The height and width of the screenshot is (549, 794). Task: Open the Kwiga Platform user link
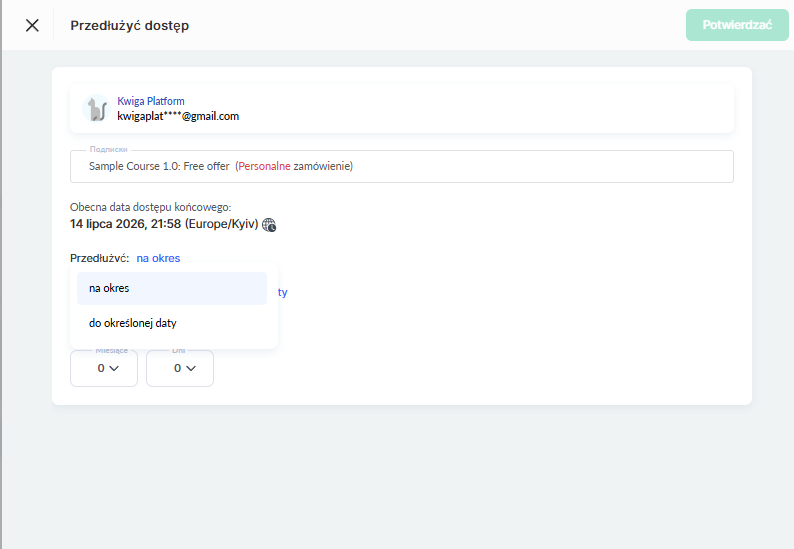[x=151, y=101]
